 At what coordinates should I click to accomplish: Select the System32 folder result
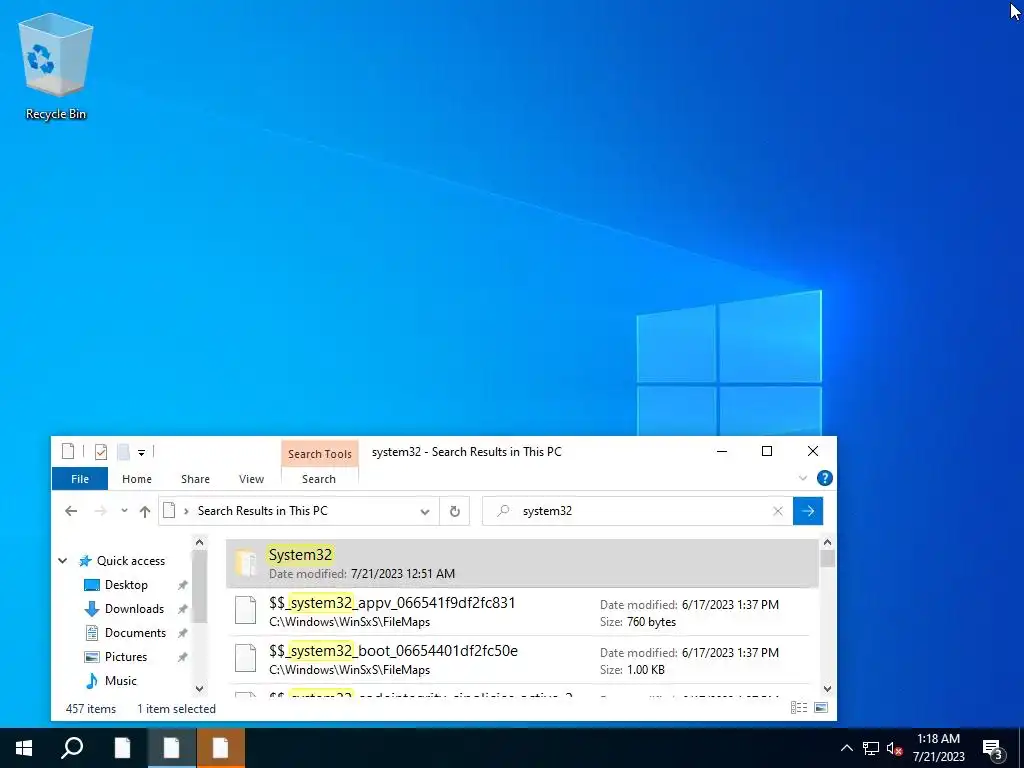click(x=521, y=563)
